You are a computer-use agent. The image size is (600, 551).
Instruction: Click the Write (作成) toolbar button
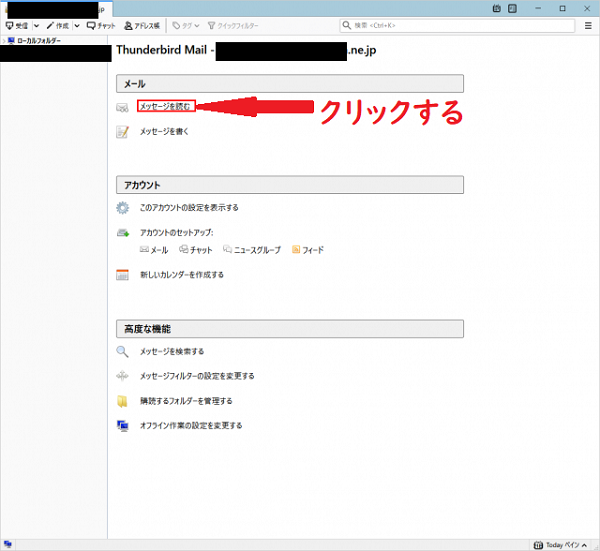click(58, 26)
